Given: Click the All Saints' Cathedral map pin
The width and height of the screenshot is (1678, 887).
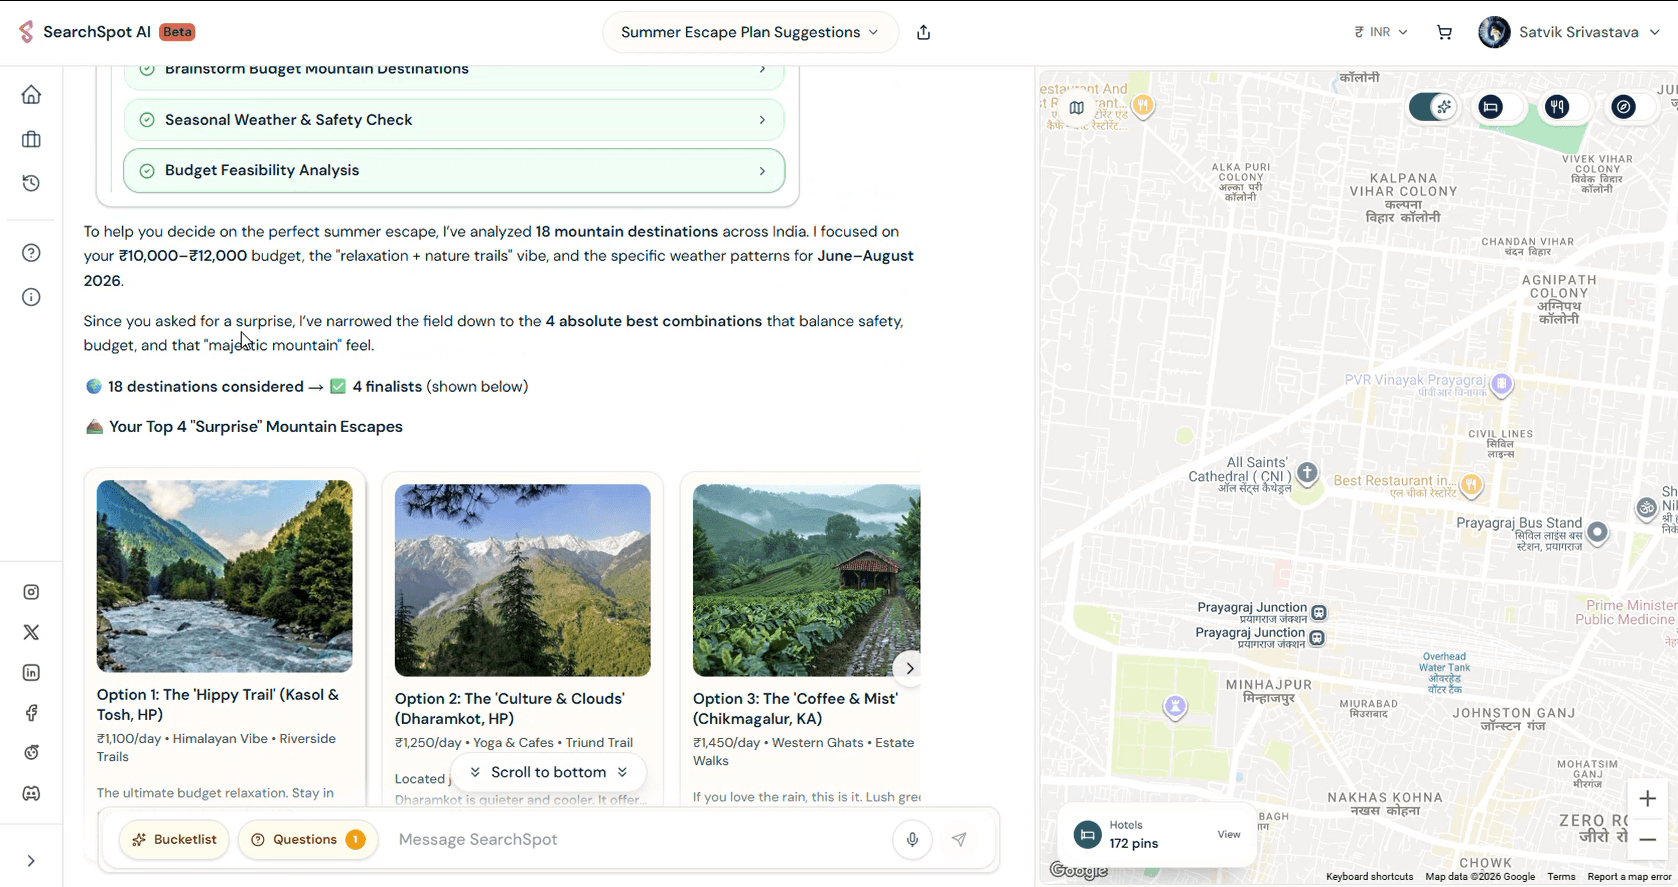Looking at the screenshot, I should point(1307,473).
